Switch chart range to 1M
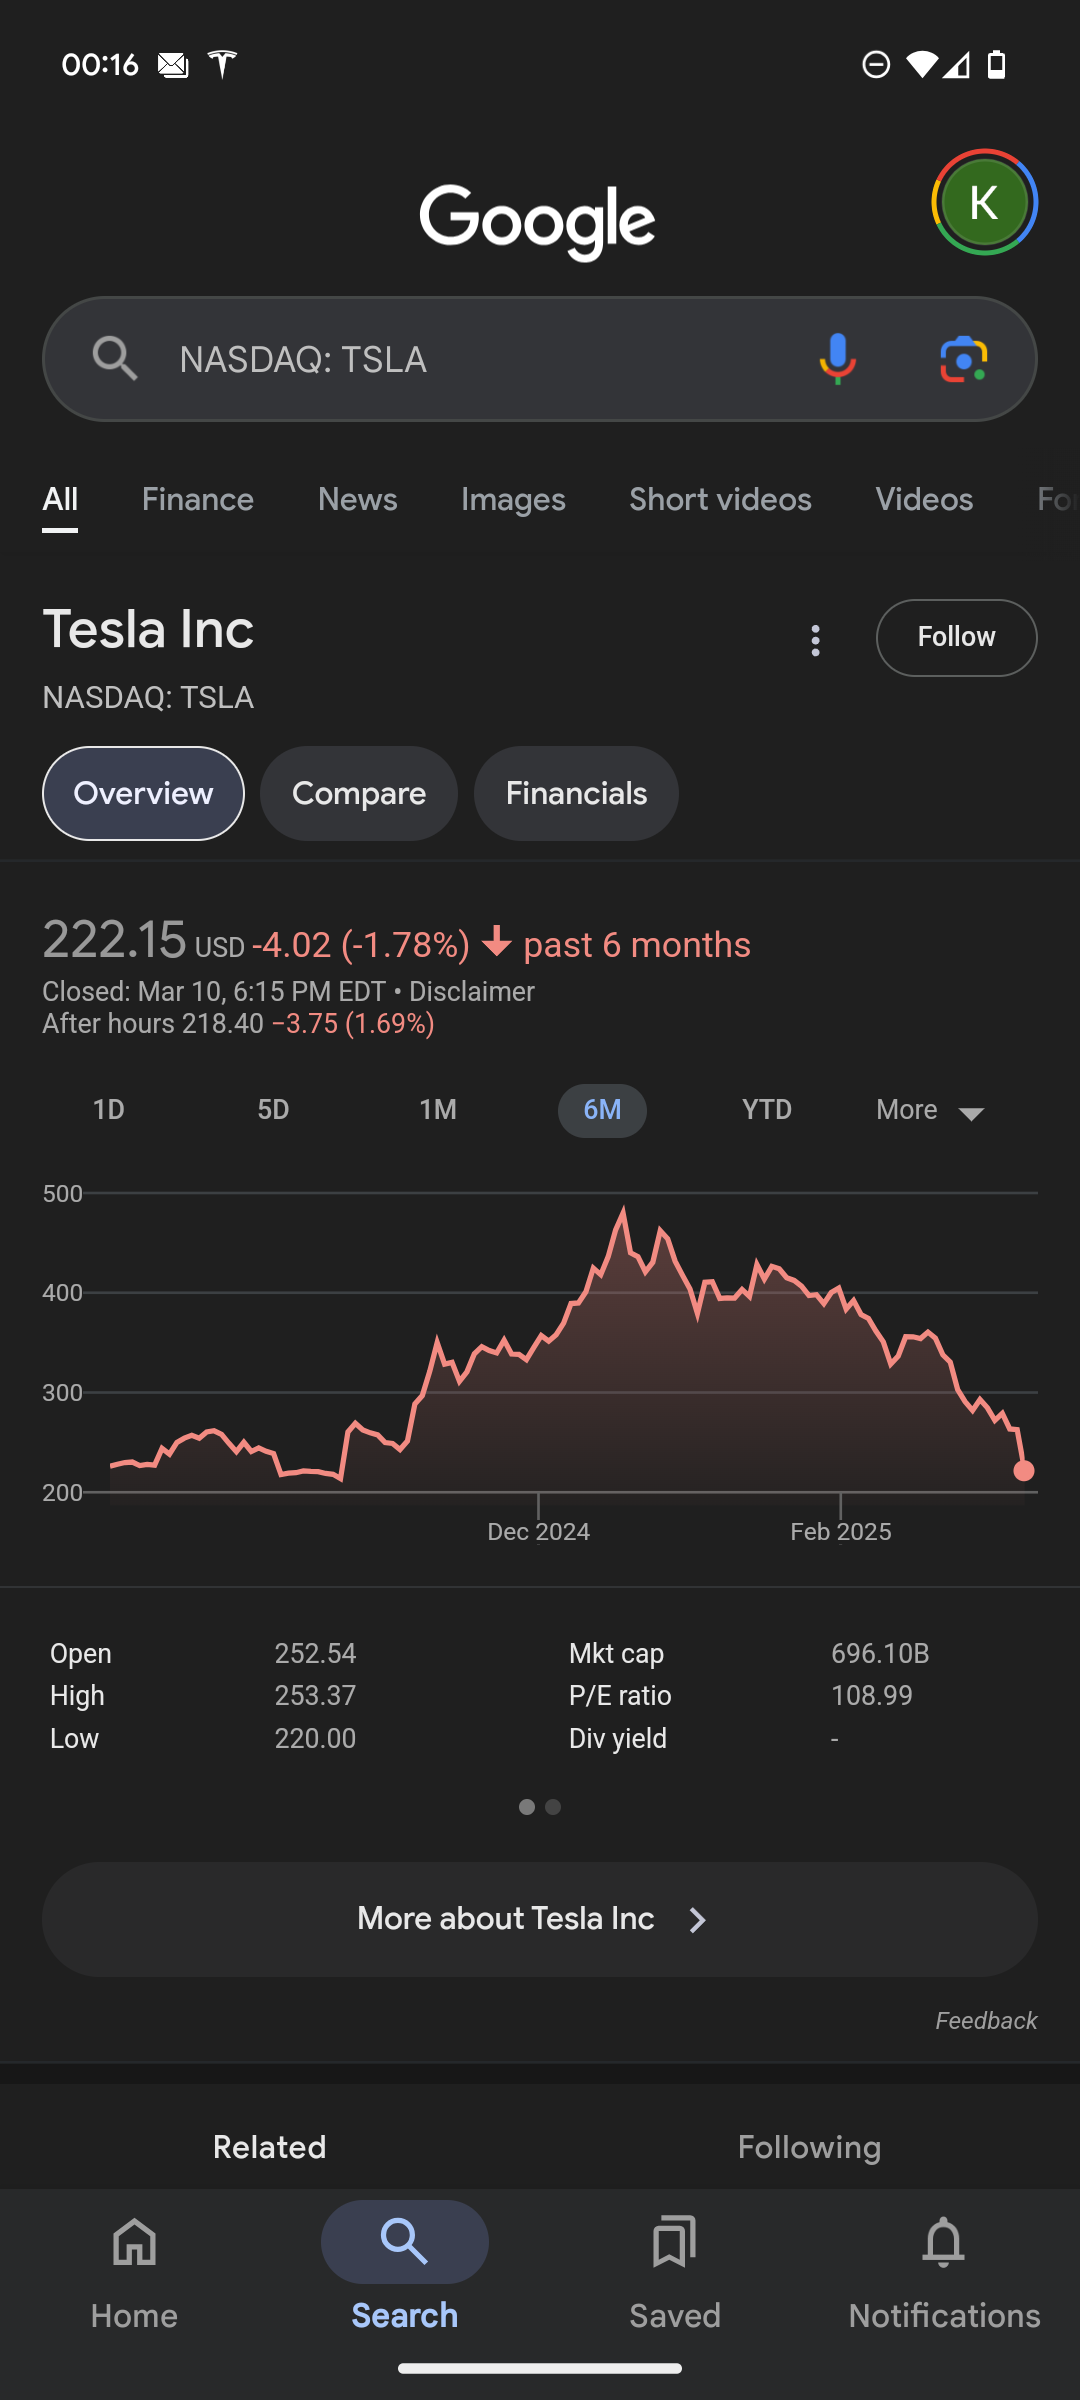Viewport: 1080px width, 2400px height. click(x=438, y=1110)
